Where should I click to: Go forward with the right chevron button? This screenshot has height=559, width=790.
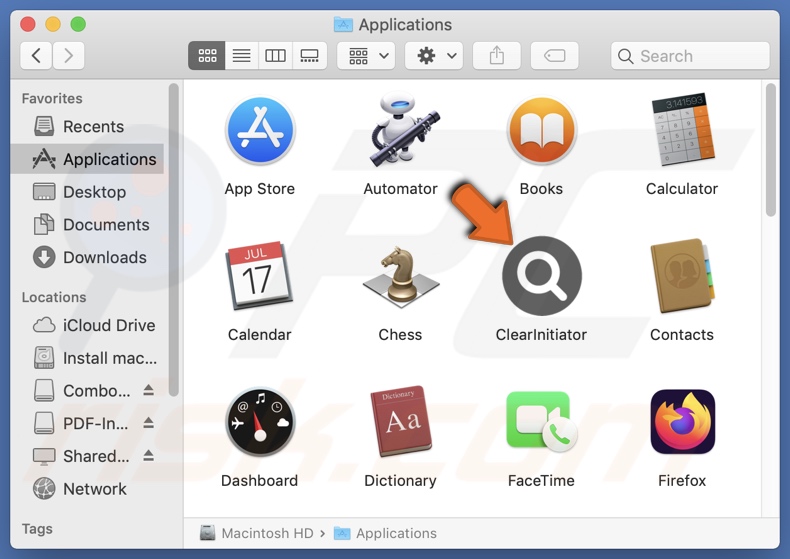(68, 55)
